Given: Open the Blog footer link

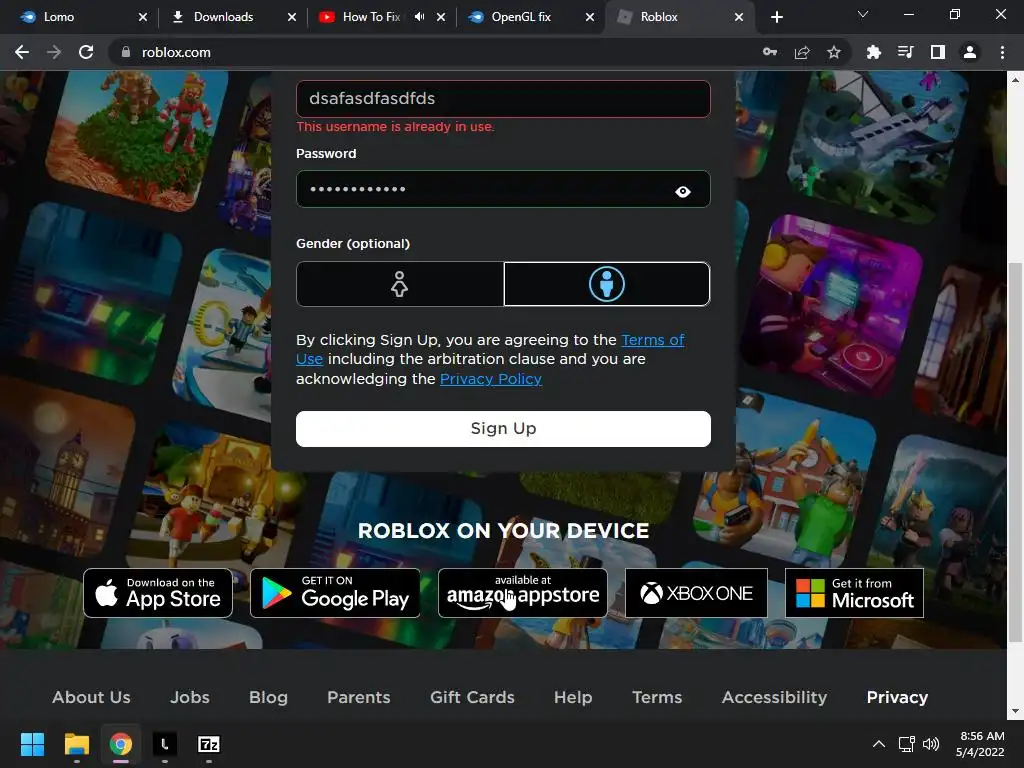Looking at the screenshot, I should pyautogui.click(x=268, y=697).
